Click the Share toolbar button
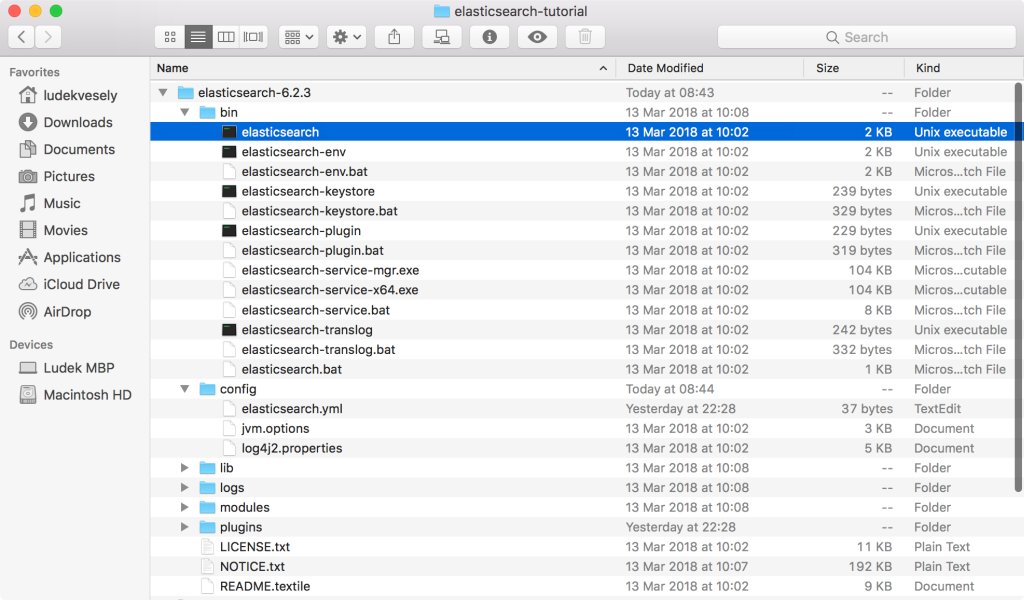Screen dimensions: 1024x600 pos(394,37)
